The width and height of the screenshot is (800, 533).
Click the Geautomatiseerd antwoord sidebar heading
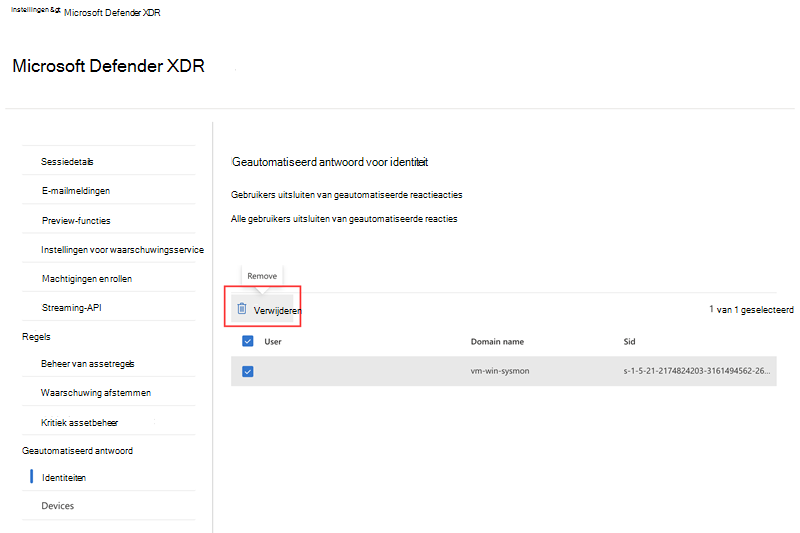click(x=77, y=451)
